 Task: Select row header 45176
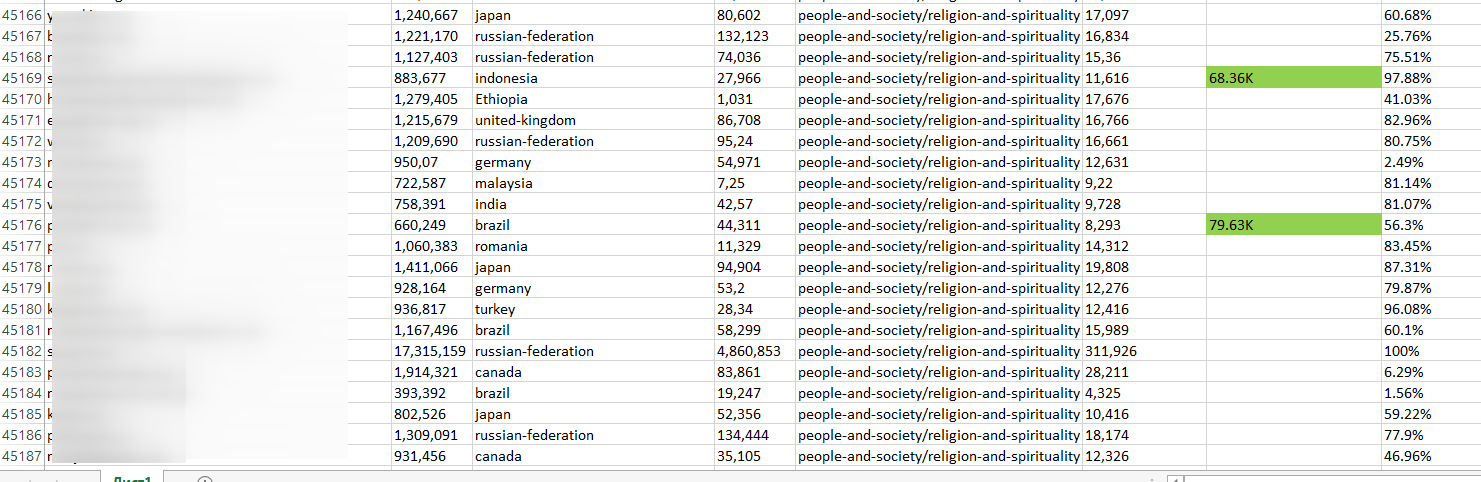tap(22, 225)
